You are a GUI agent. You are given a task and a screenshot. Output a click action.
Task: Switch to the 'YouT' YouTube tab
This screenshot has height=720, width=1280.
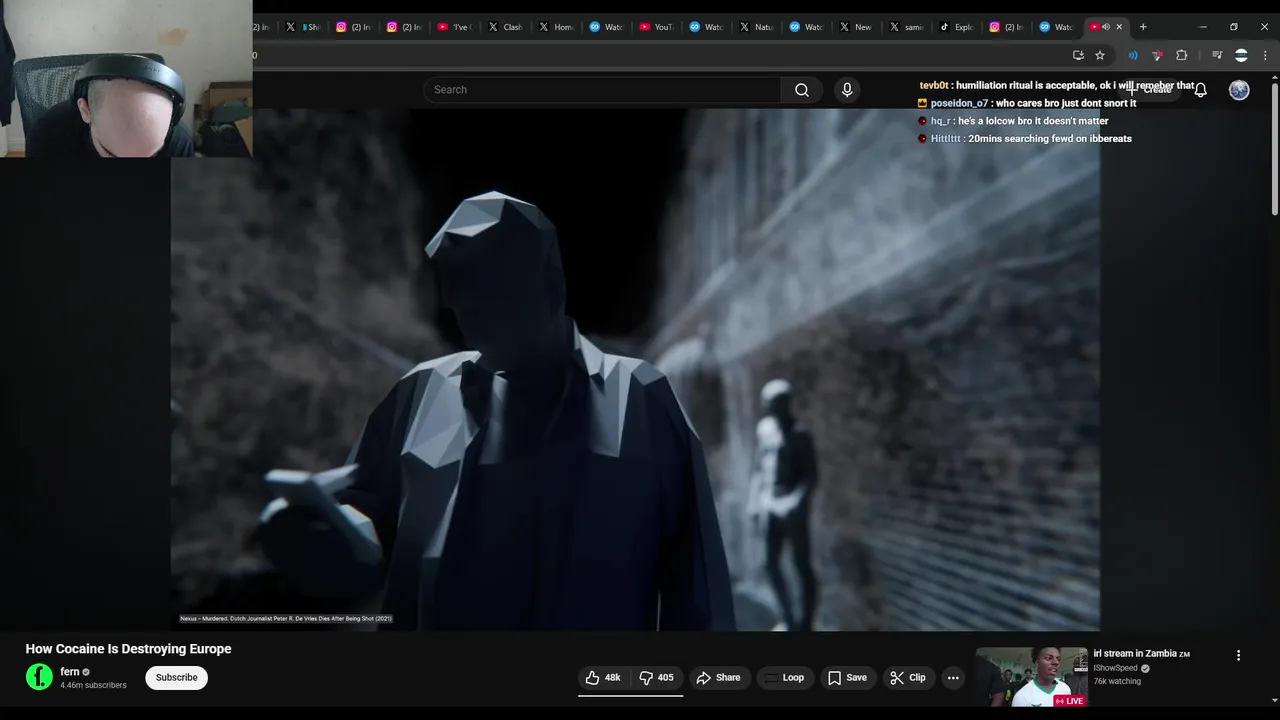coord(657,27)
